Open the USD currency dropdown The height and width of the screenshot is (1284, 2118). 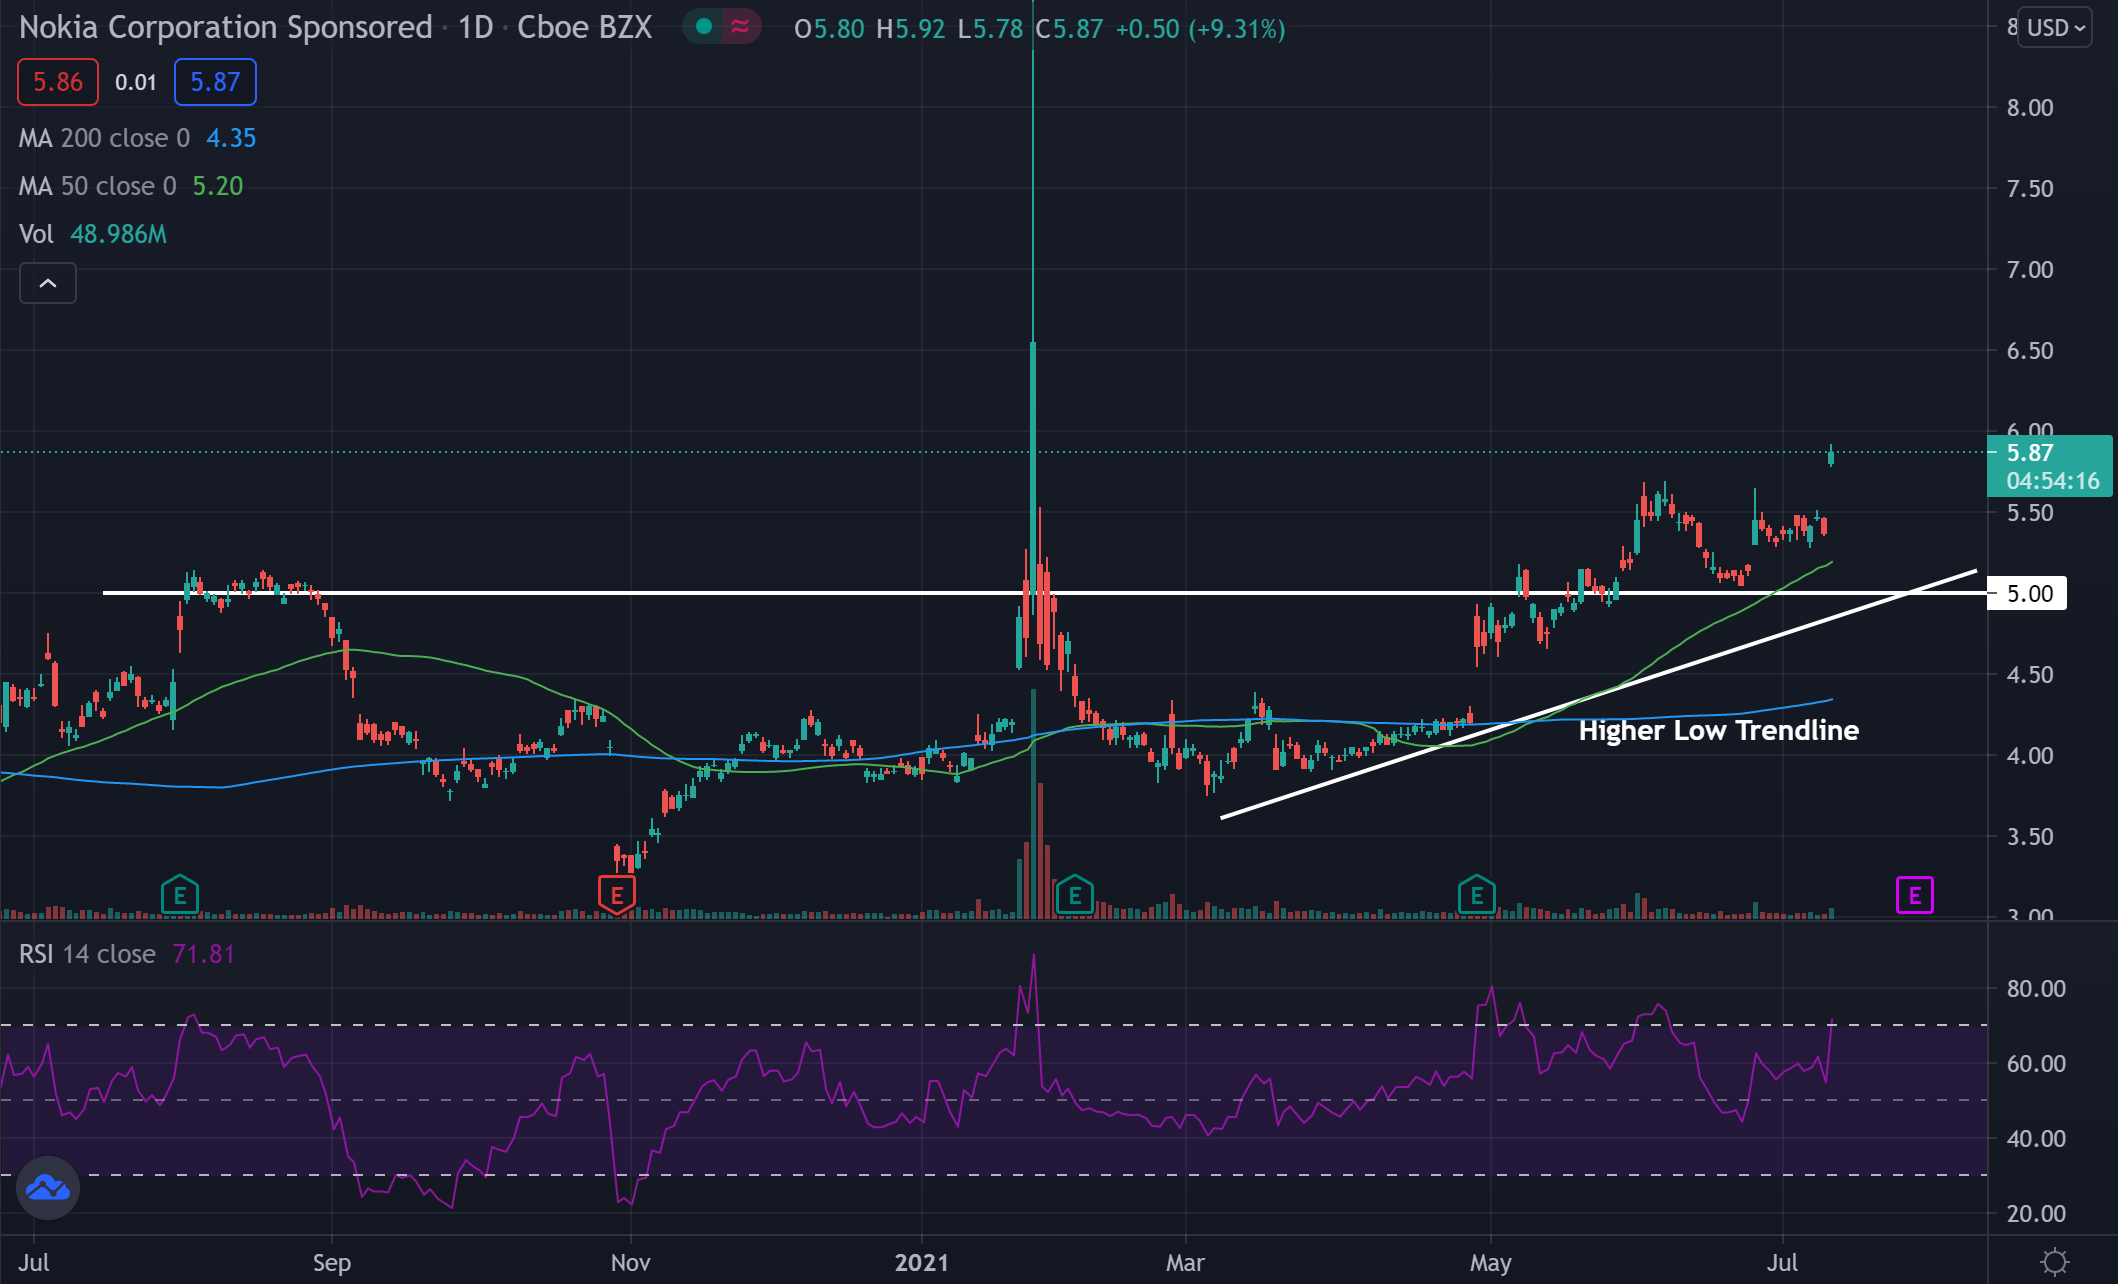pyautogui.click(x=2054, y=27)
